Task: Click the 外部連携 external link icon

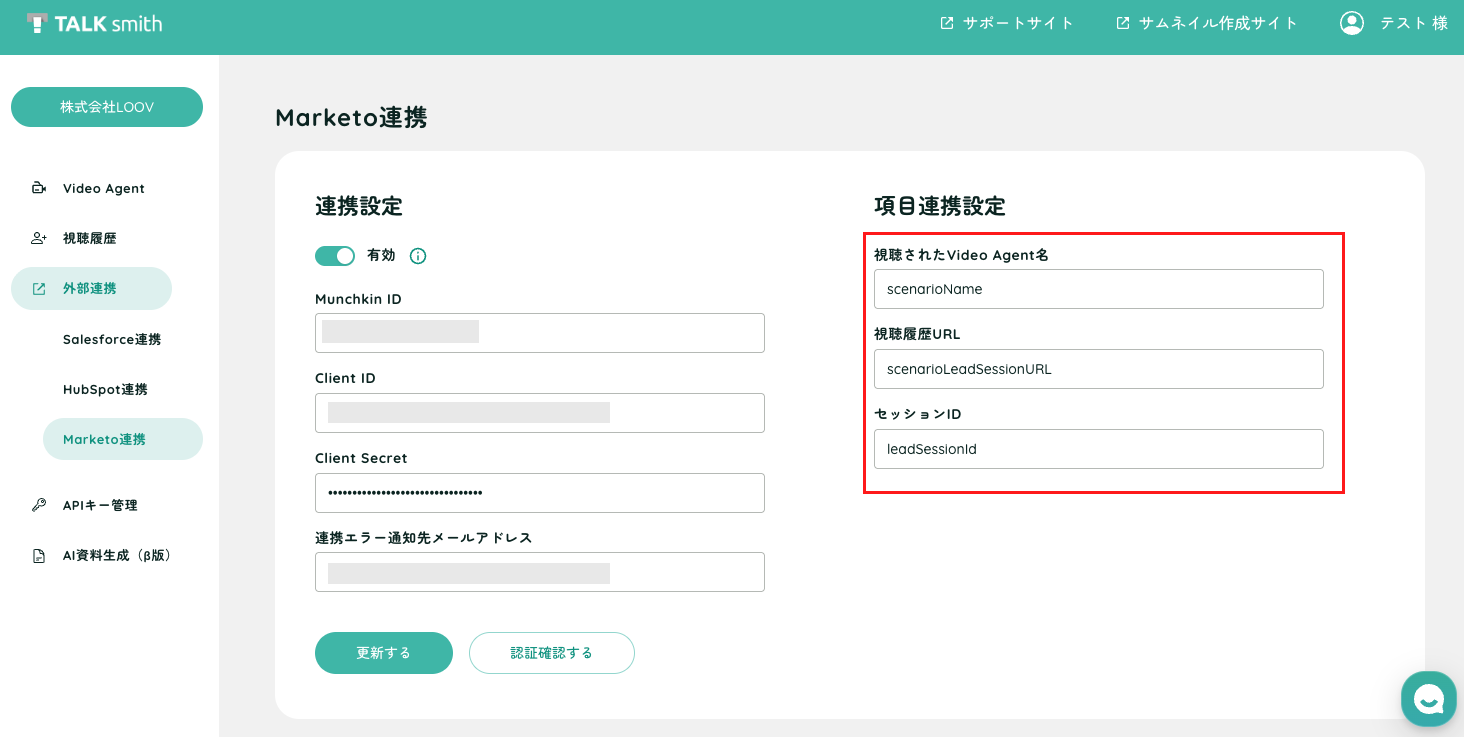Action: point(39,289)
